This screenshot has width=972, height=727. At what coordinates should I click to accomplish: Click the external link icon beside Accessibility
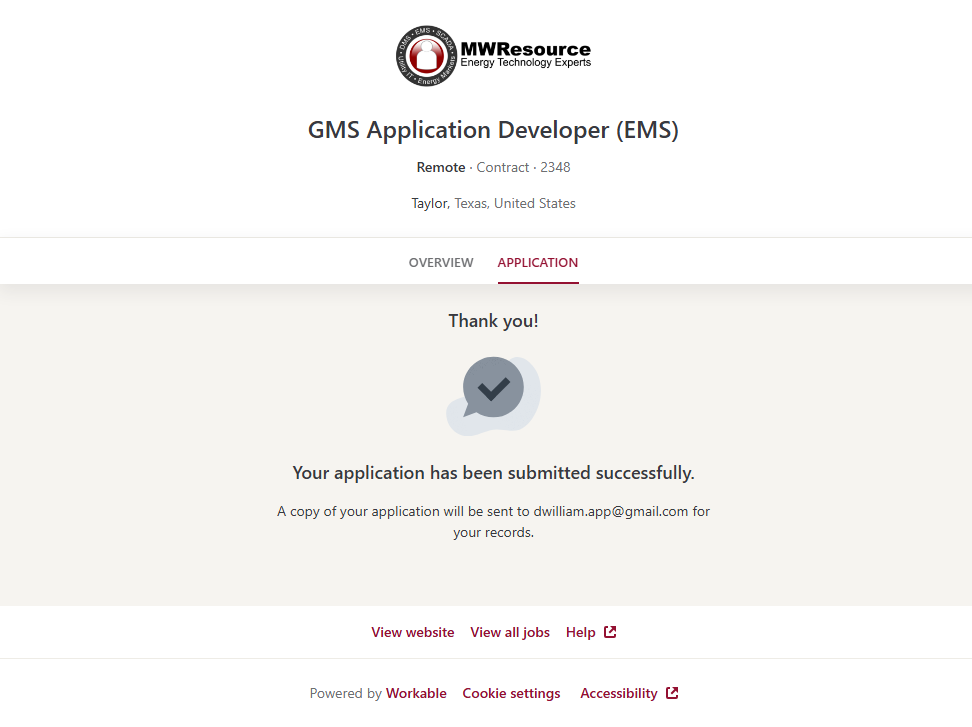[x=672, y=693]
